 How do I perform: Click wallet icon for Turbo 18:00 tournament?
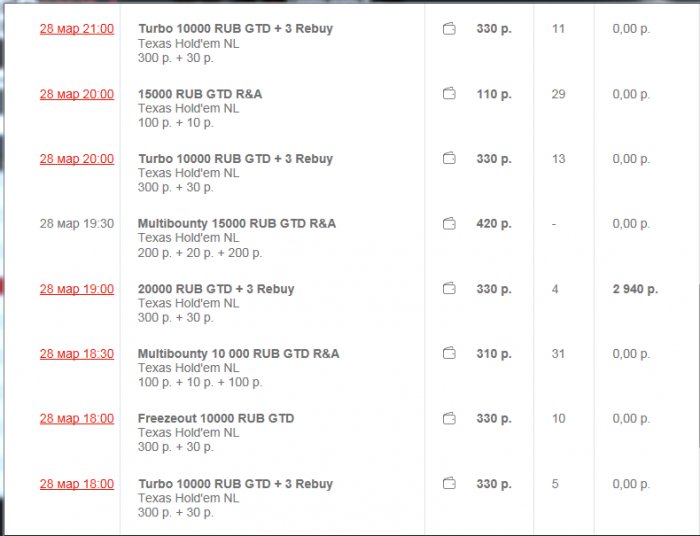tap(449, 483)
